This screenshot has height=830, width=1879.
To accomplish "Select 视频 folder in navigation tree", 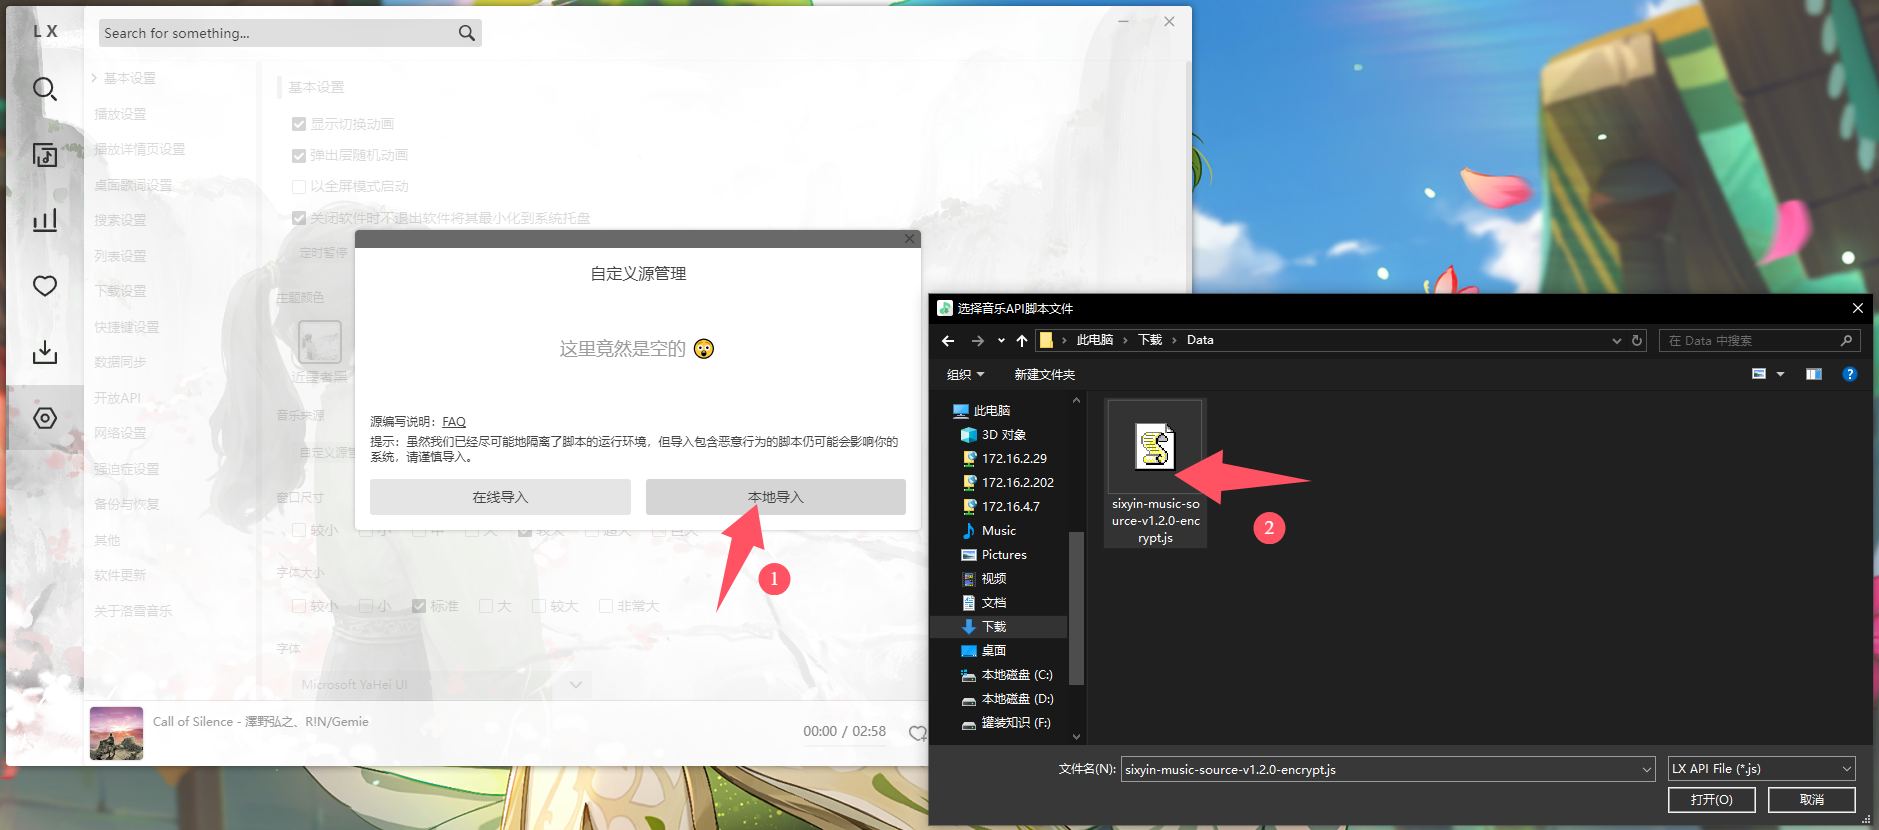I will 993,579.
